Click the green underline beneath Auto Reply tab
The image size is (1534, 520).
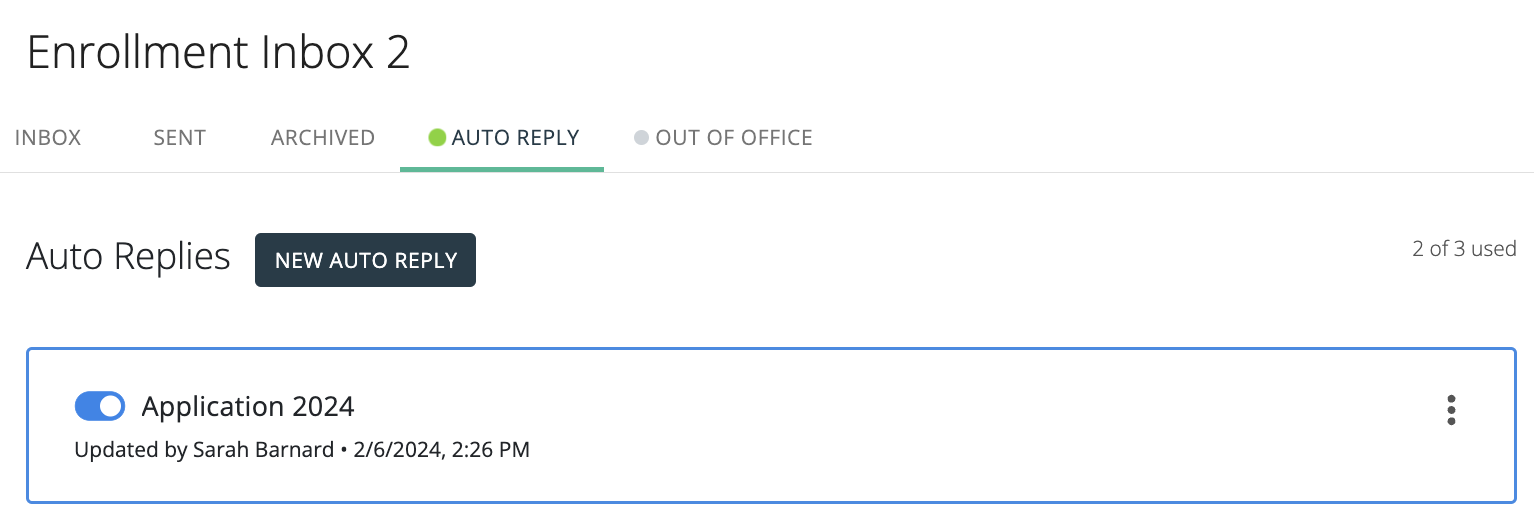pos(501,169)
